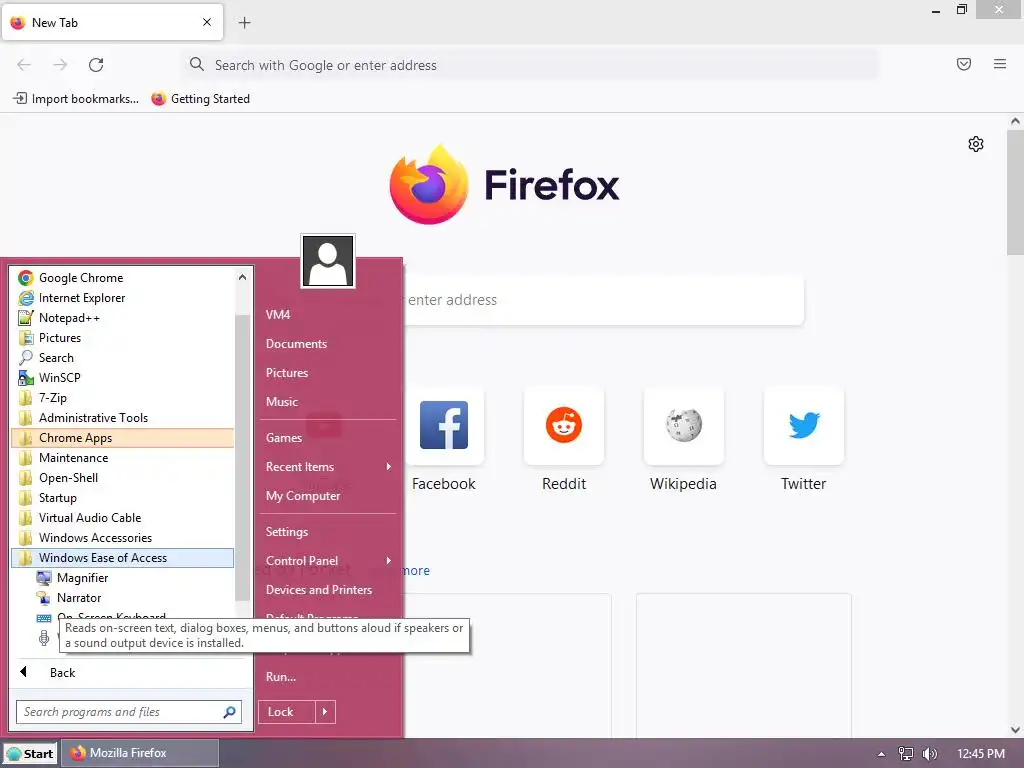Expand the Open-Shell folder
The image size is (1024, 768).
click(x=122, y=478)
